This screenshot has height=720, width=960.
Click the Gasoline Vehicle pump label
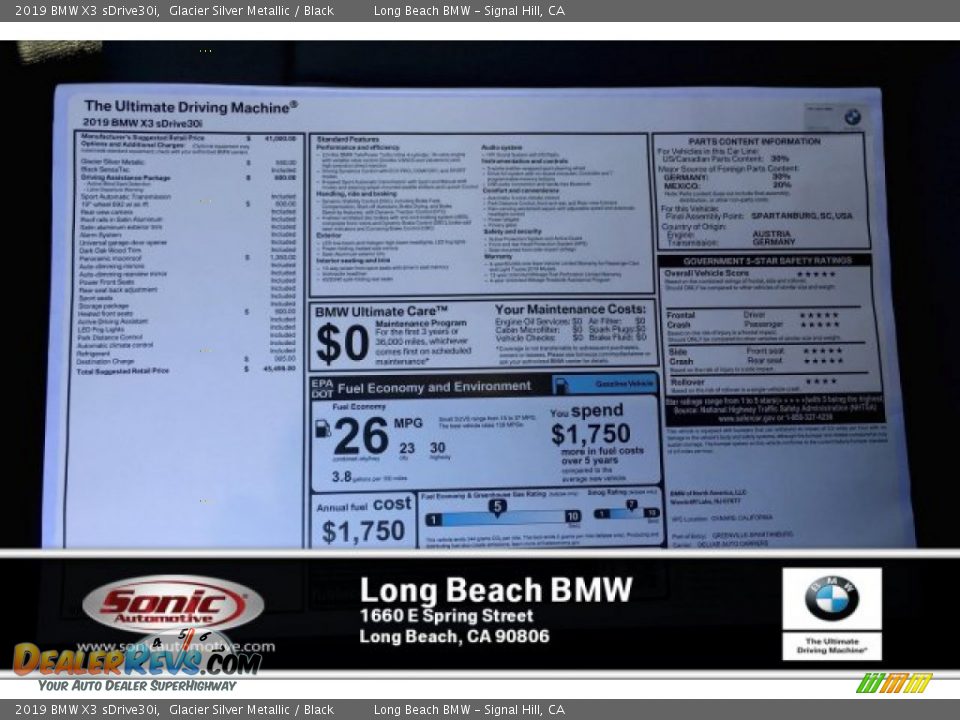(x=604, y=384)
